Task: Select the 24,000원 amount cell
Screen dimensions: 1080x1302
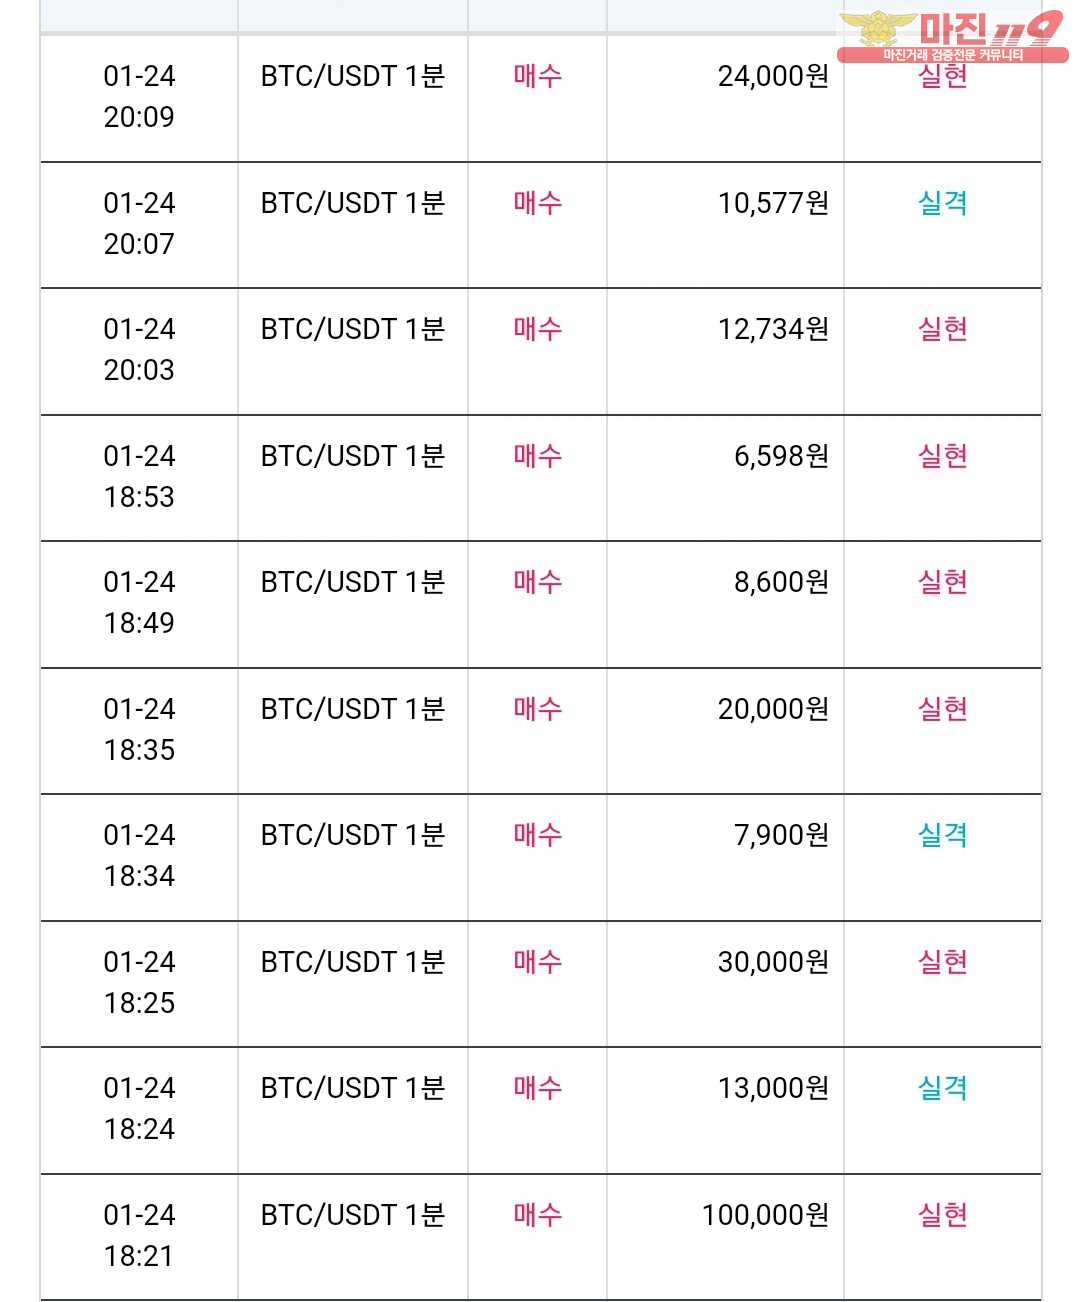Action: (773, 76)
